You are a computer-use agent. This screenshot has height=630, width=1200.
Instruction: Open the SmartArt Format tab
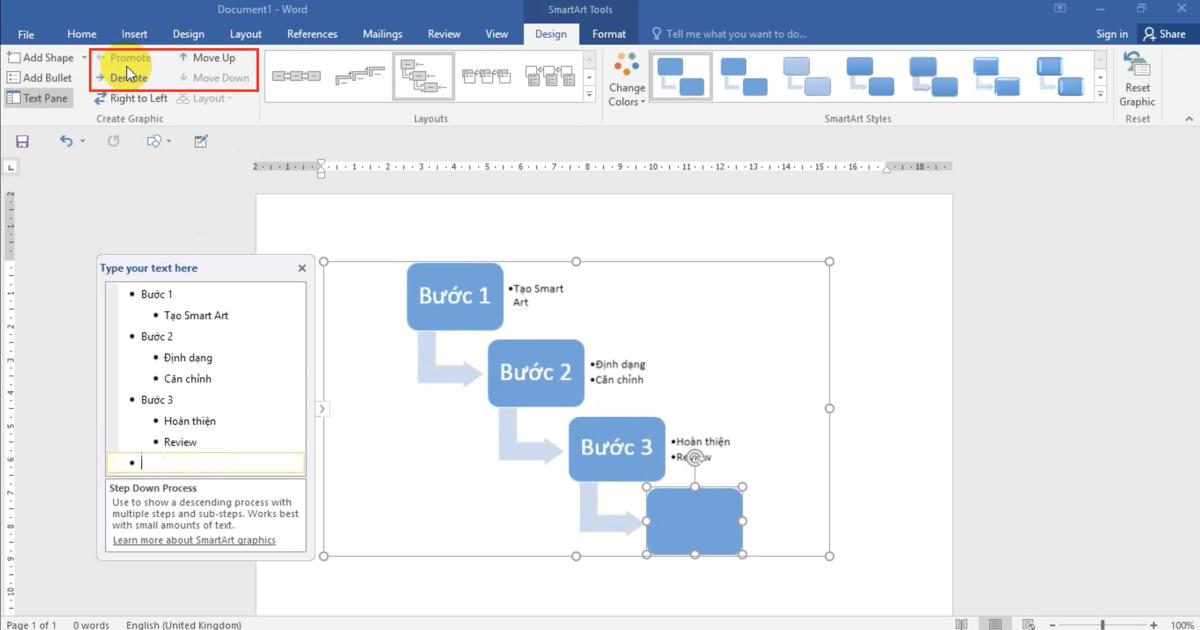pos(609,34)
